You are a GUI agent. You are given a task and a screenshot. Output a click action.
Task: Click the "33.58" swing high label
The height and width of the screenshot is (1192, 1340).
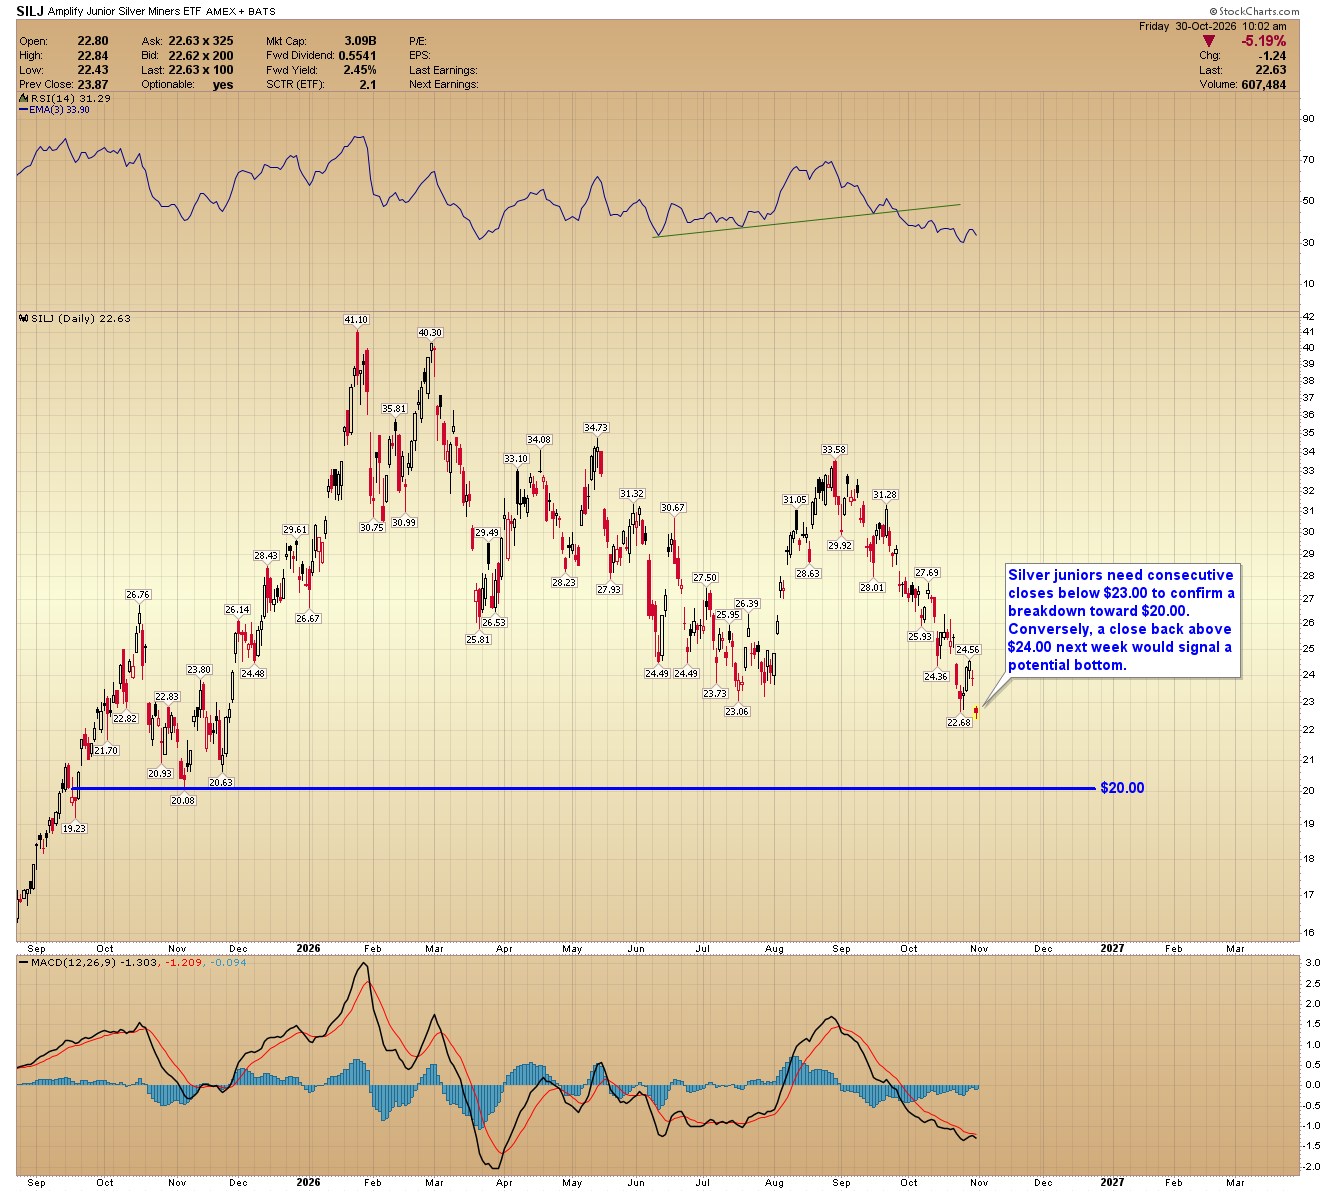point(834,450)
